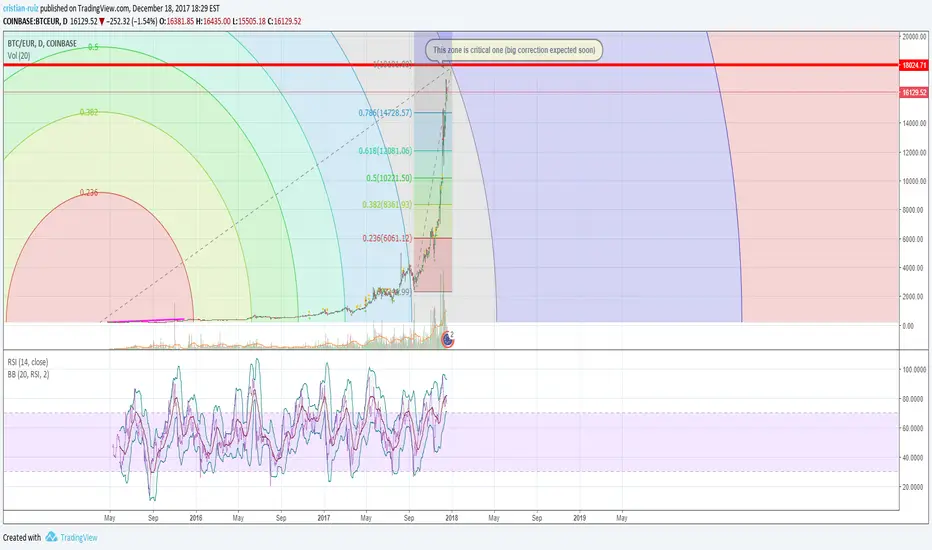Click the 2000.00 price axis label
Viewport: 932px width, 550px height.
pyautogui.click(x=915, y=297)
